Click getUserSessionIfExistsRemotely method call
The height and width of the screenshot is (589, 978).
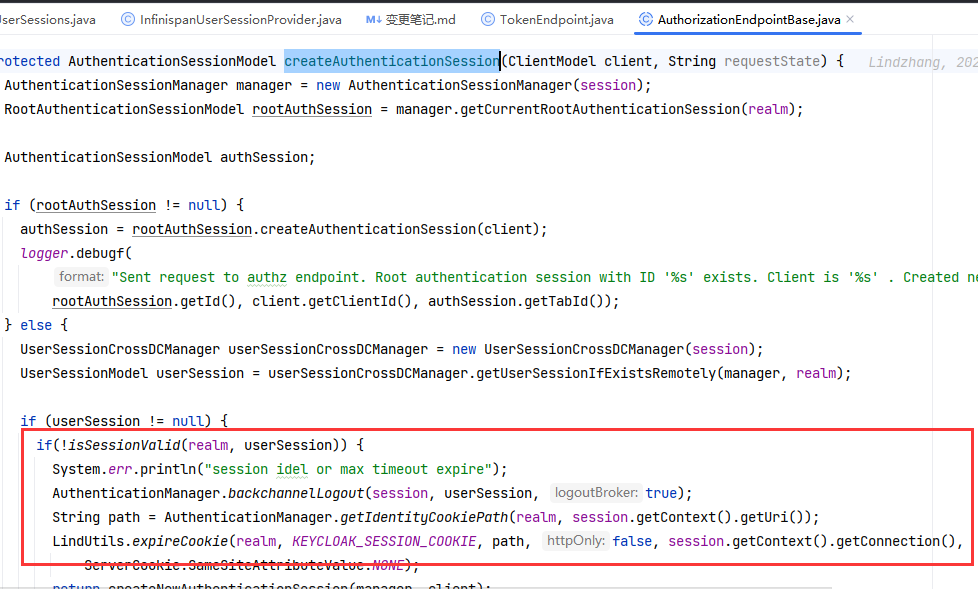coord(596,373)
